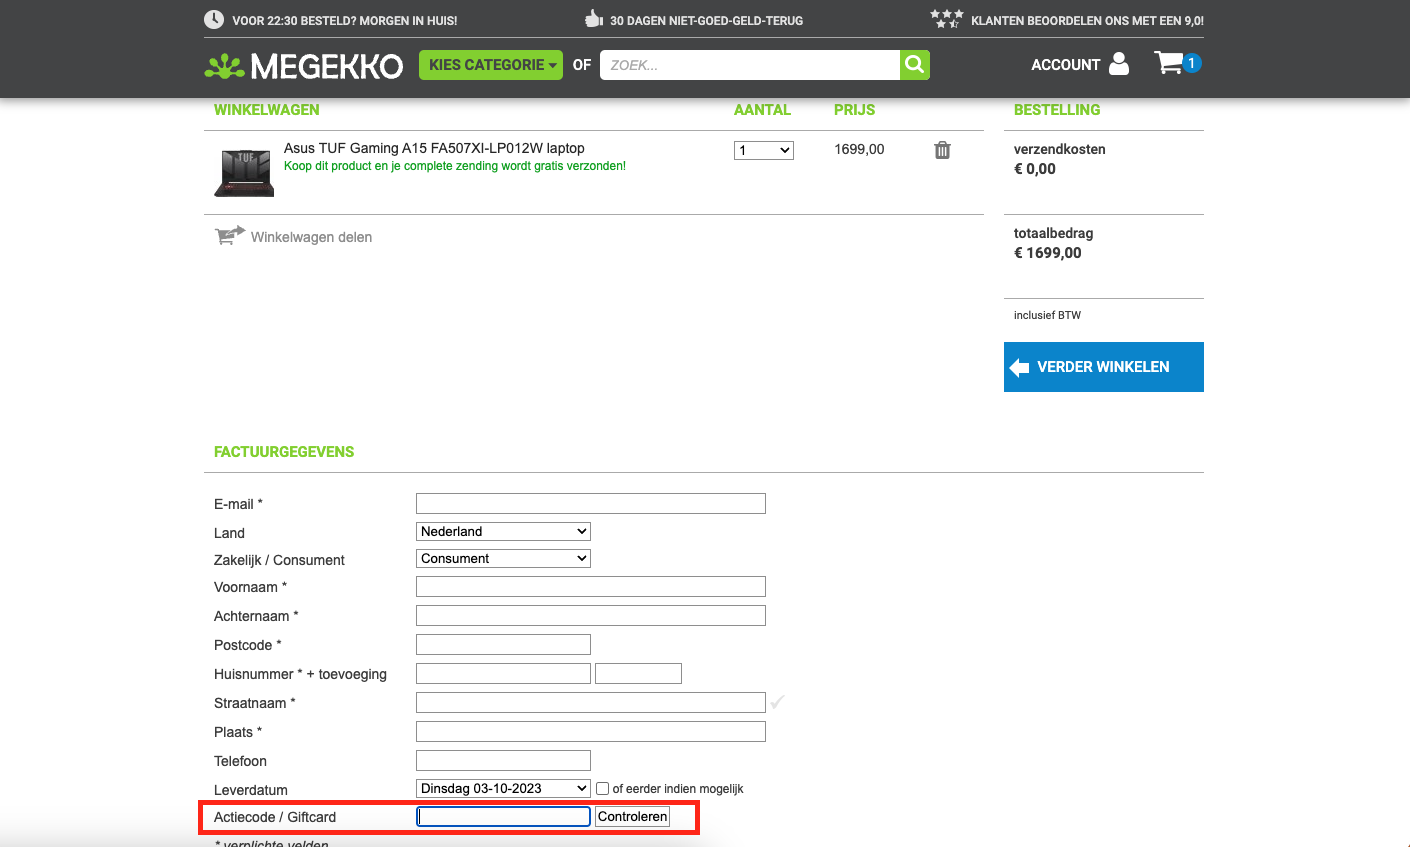
Task: Tick 'of eerder indien mogelijk' checkbox
Action: click(x=602, y=788)
